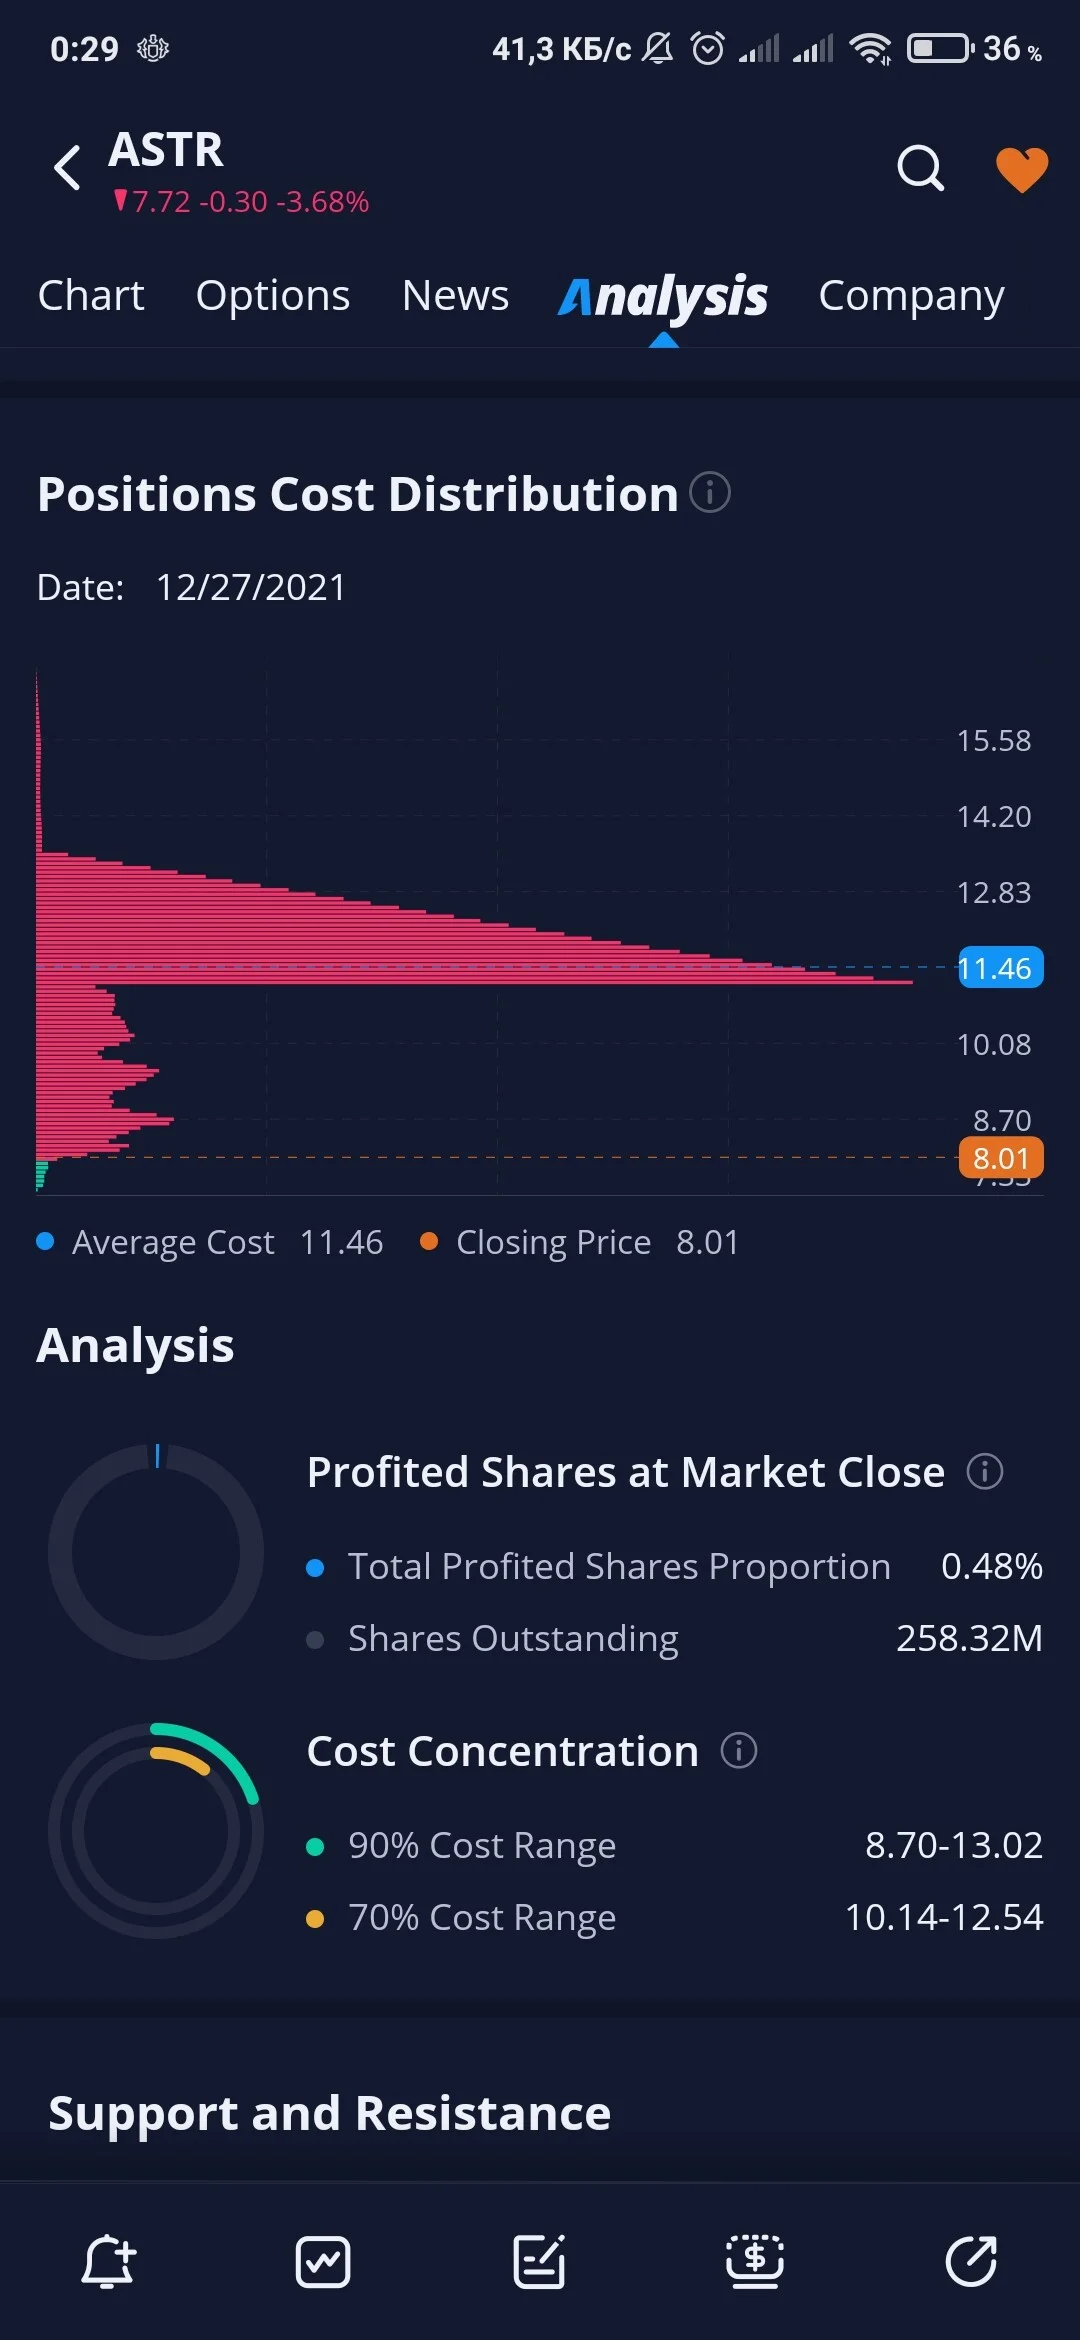Tap the back arrow next to ASTR
1080x2340 pixels.
tap(67, 167)
